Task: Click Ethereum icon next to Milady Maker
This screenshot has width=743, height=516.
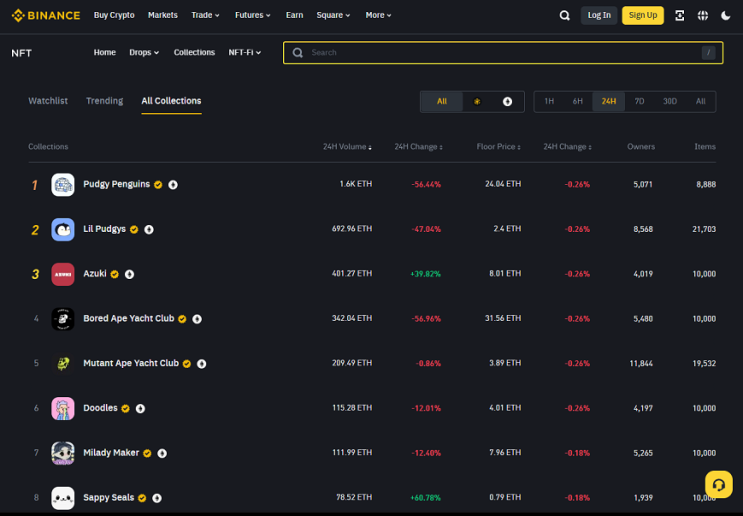Action: pyautogui.click(x=162, y=453)
